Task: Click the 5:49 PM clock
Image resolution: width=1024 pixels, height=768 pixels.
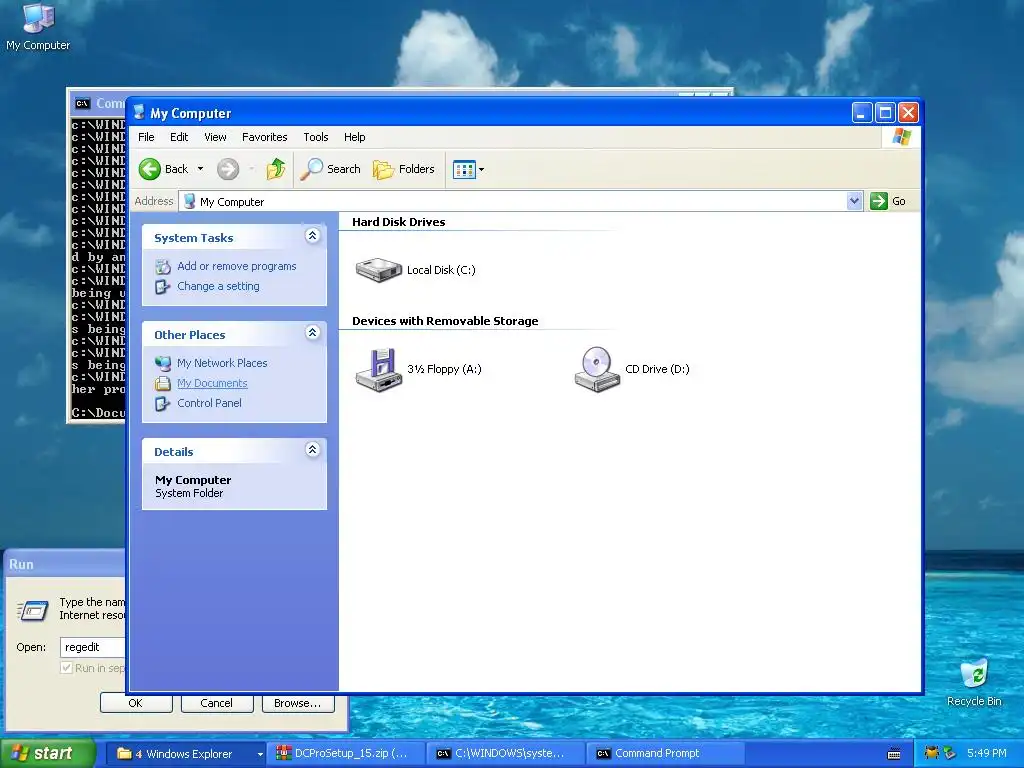Action: coord(987,754)
